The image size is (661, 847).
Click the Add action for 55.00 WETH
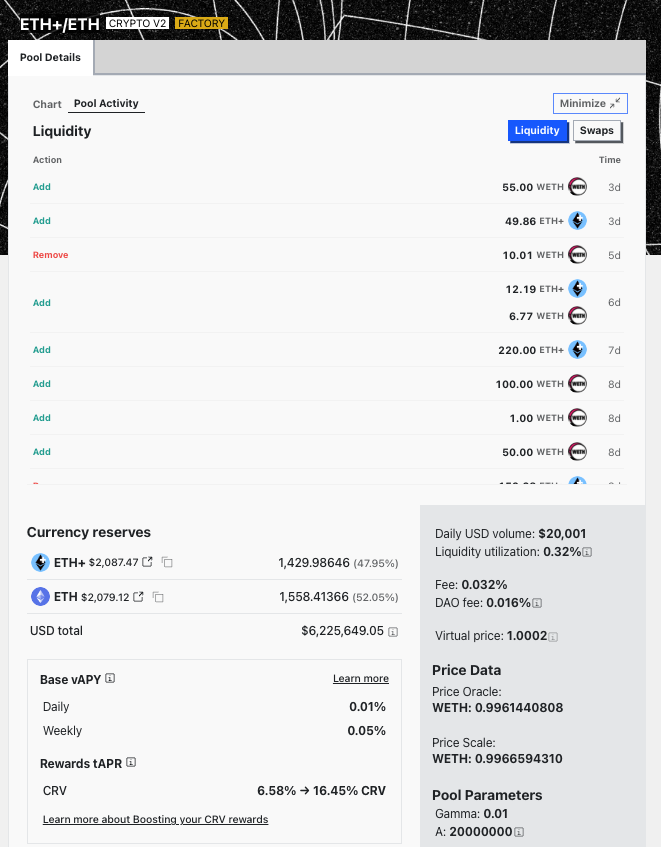42,187
